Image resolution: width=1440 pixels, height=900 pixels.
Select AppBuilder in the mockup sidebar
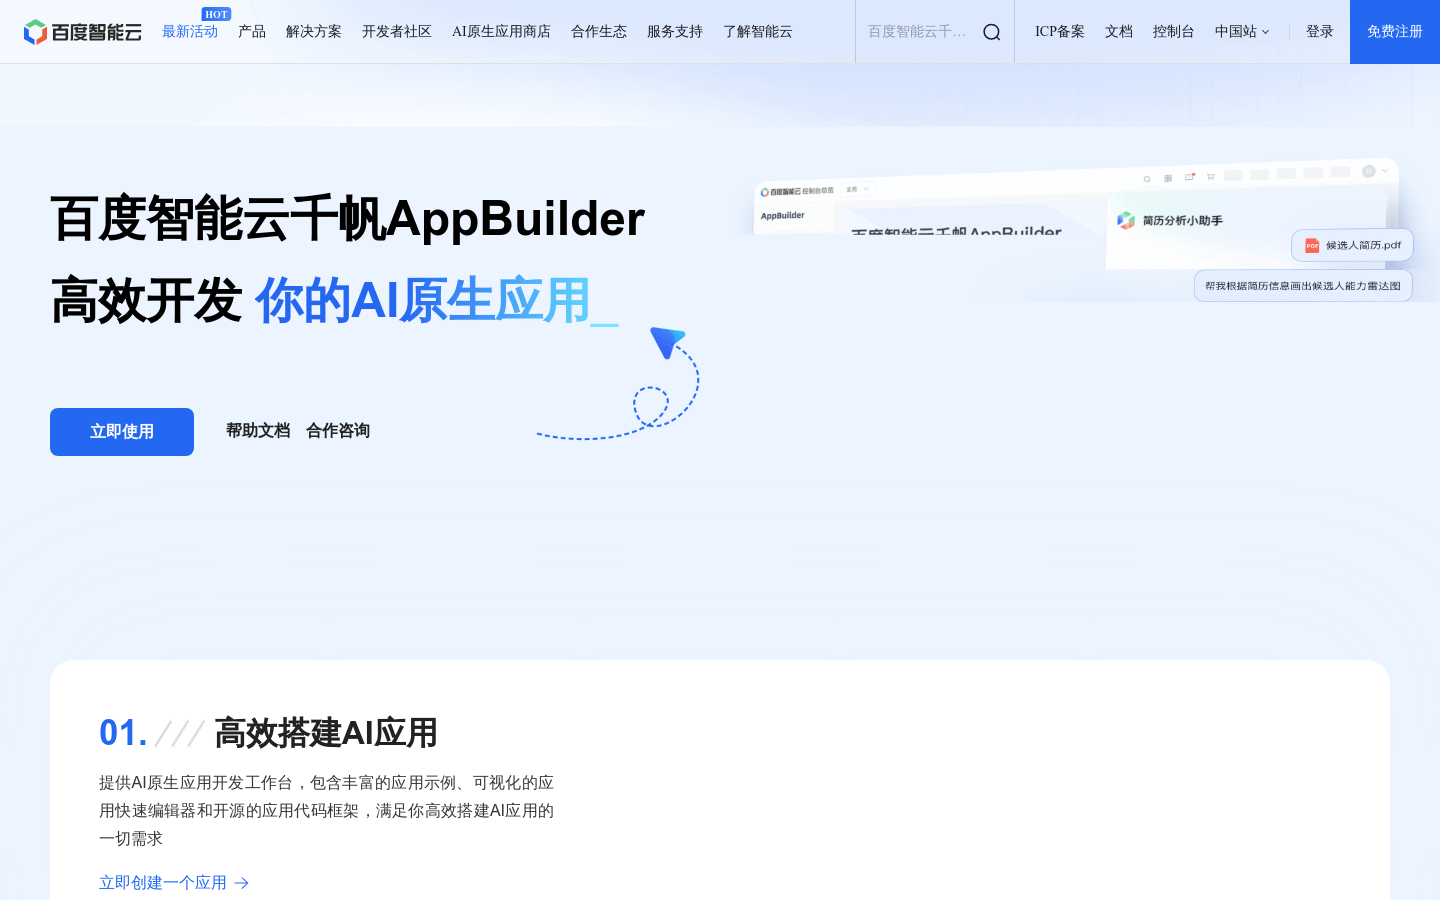[x=783, y=215]
